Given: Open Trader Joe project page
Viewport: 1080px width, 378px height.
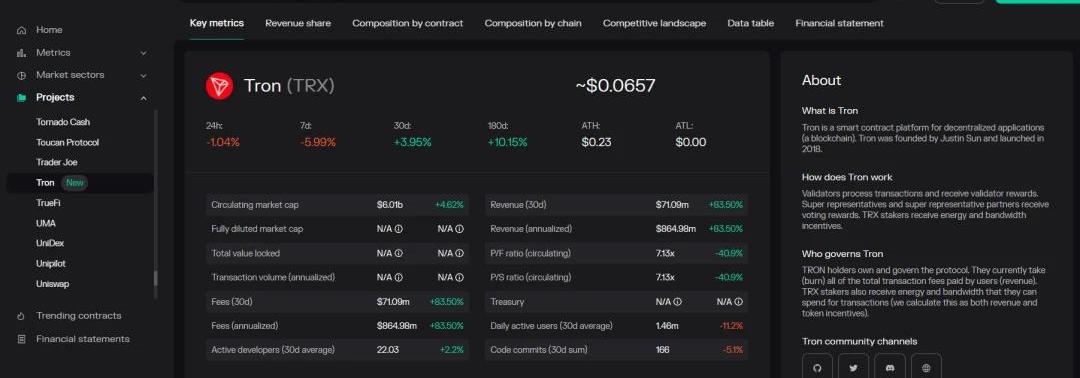Looking at the screenshot, I should [56, 162].
